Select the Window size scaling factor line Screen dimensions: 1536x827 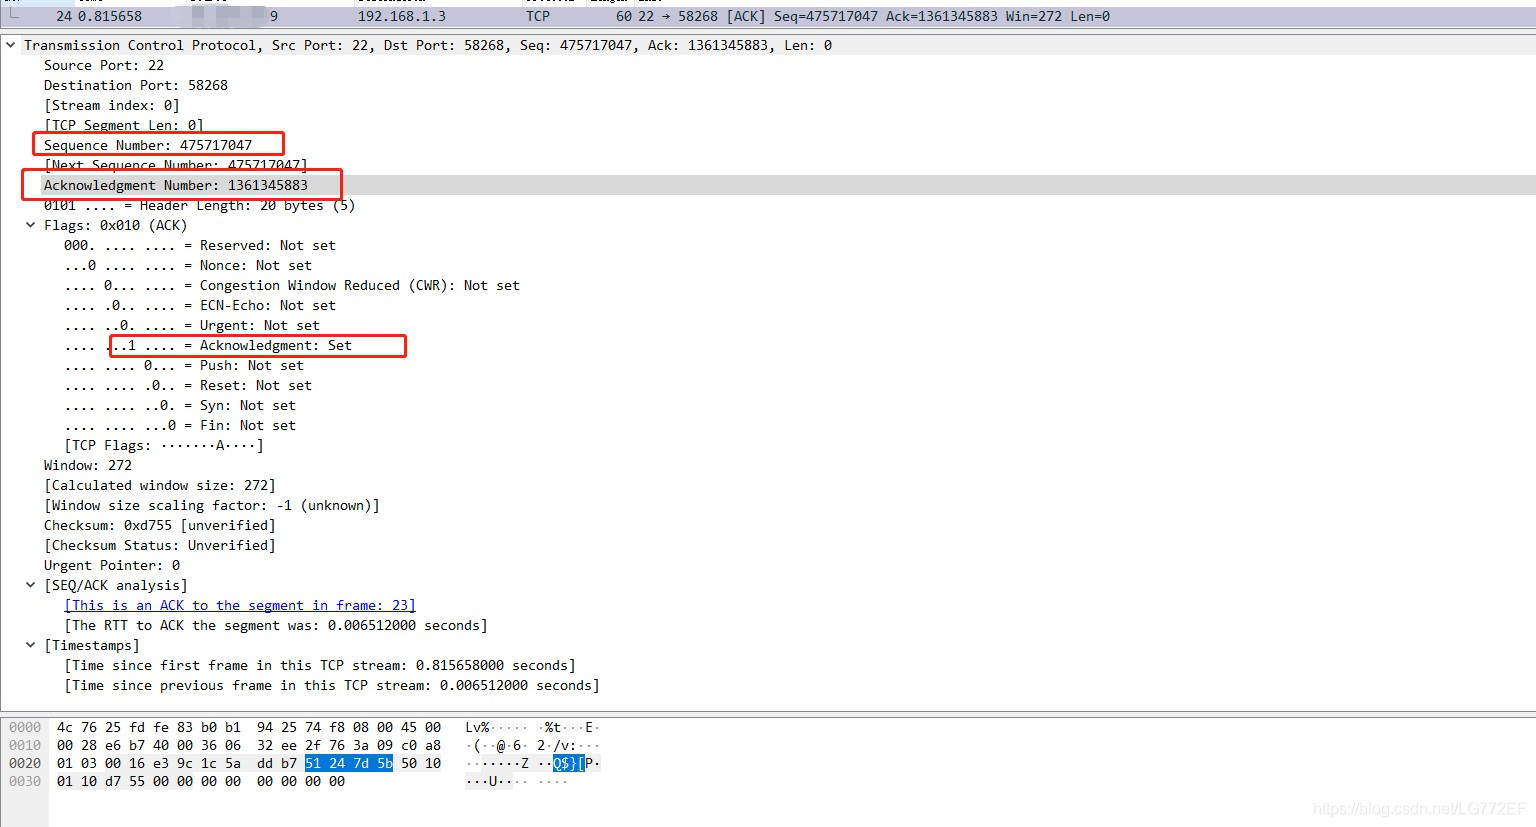[x=212, y=505]
